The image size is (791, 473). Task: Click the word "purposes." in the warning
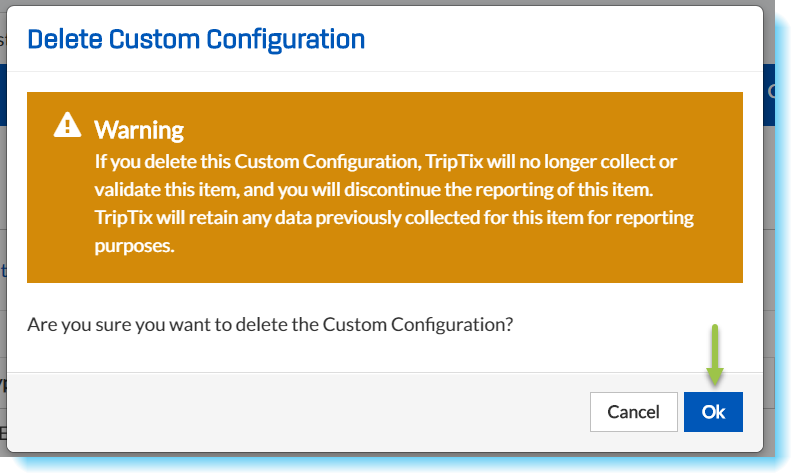[x=135, y=246]
